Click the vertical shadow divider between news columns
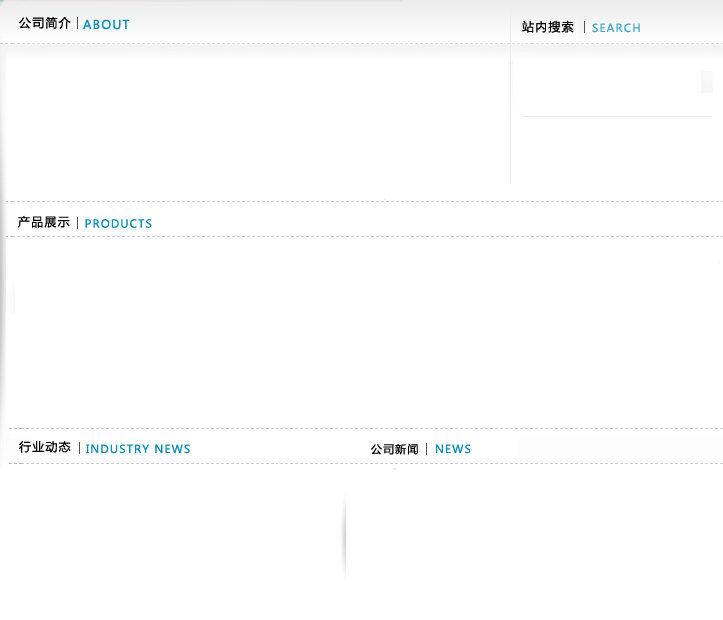 344,535
